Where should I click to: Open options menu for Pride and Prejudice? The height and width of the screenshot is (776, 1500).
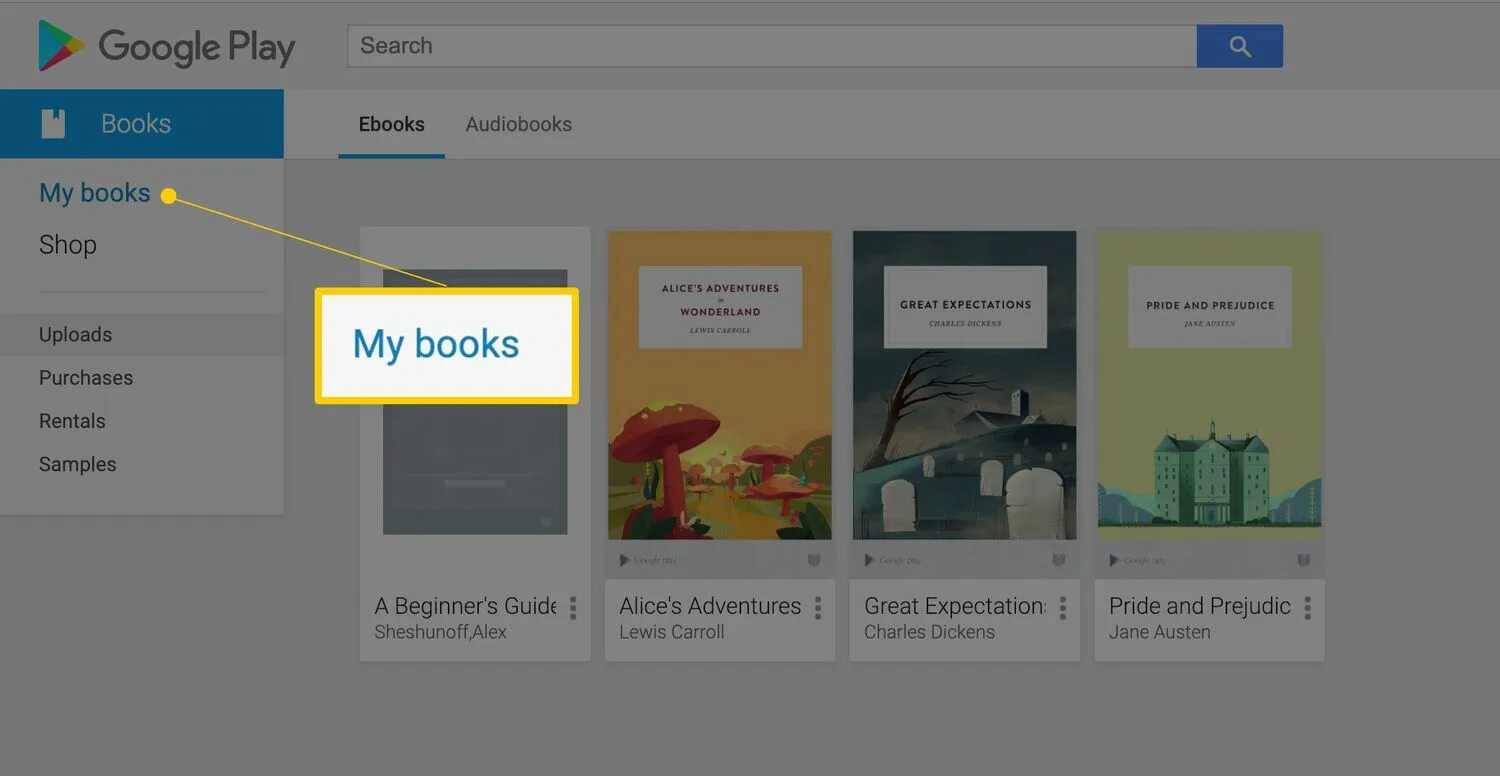click(1307, 607)
